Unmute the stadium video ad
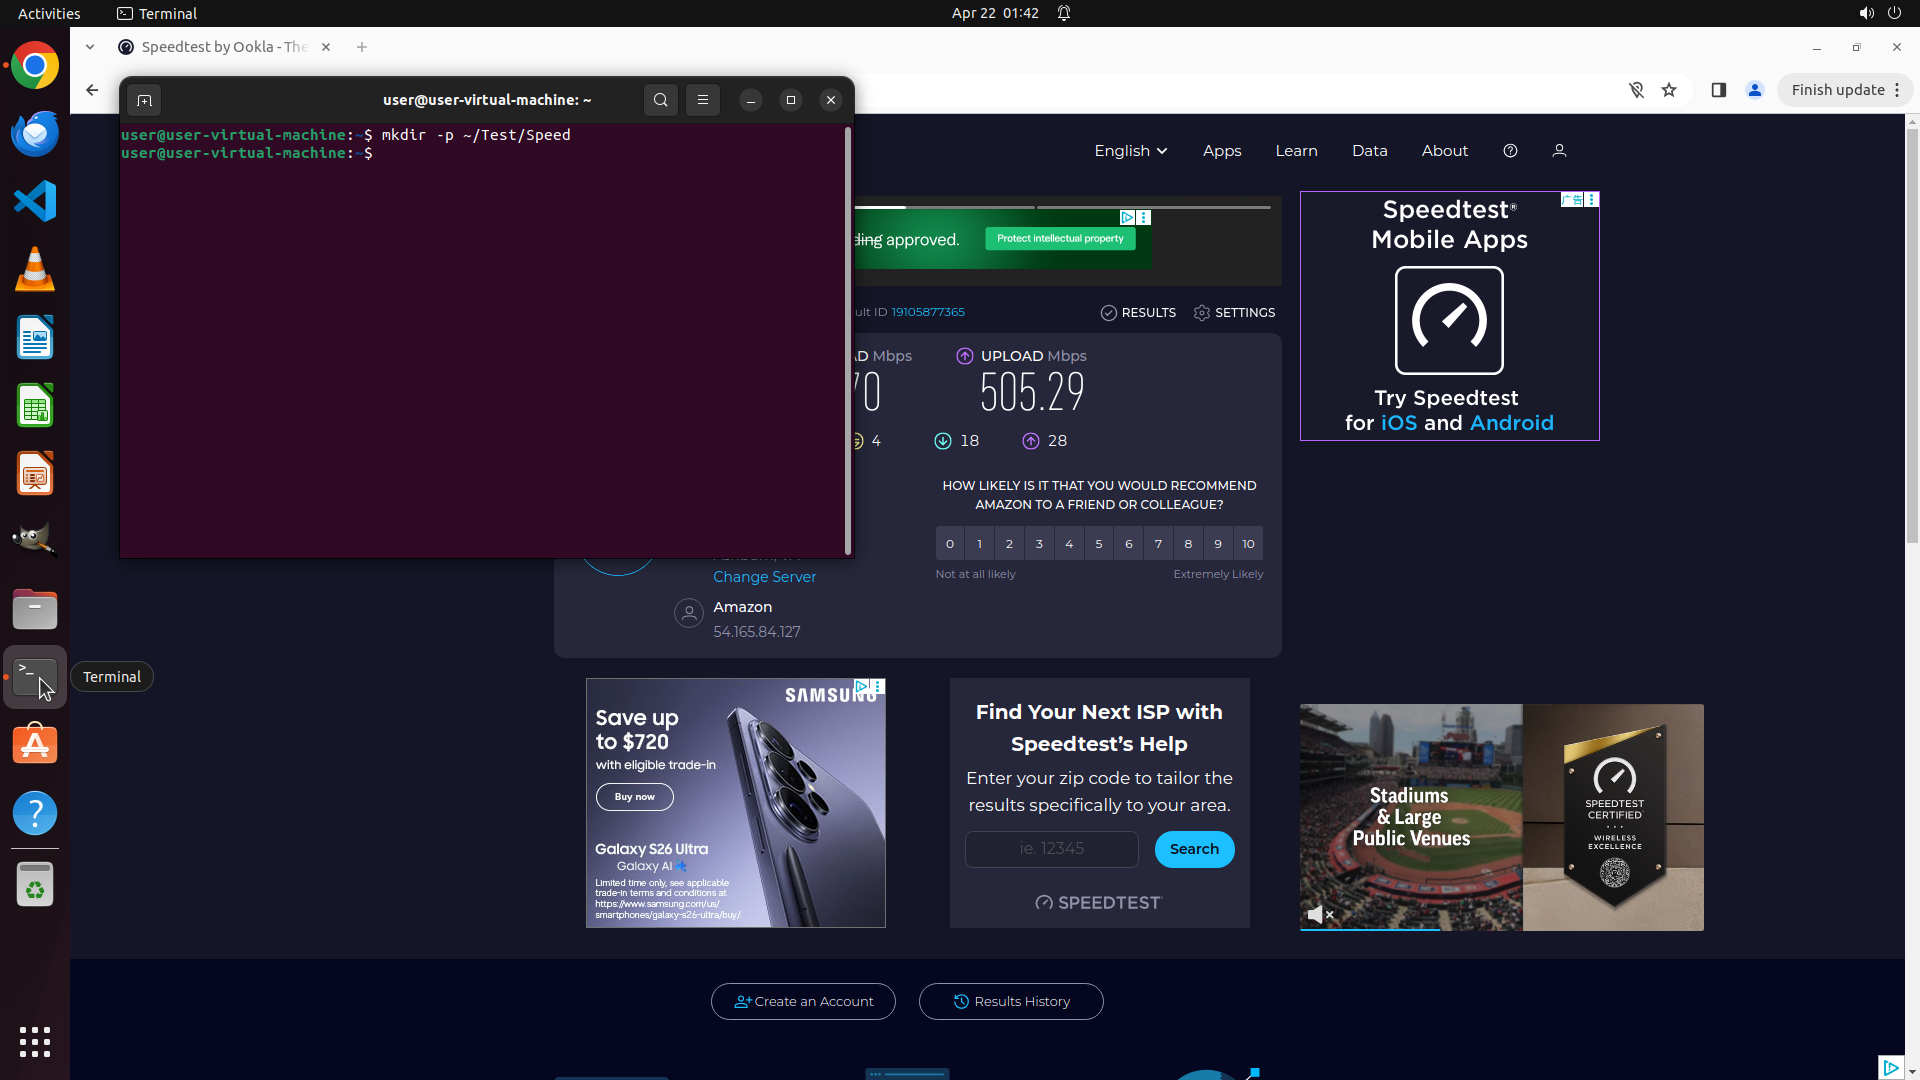The image size is (1920, 1080). pyautogui.click(x=1320, y=914)
